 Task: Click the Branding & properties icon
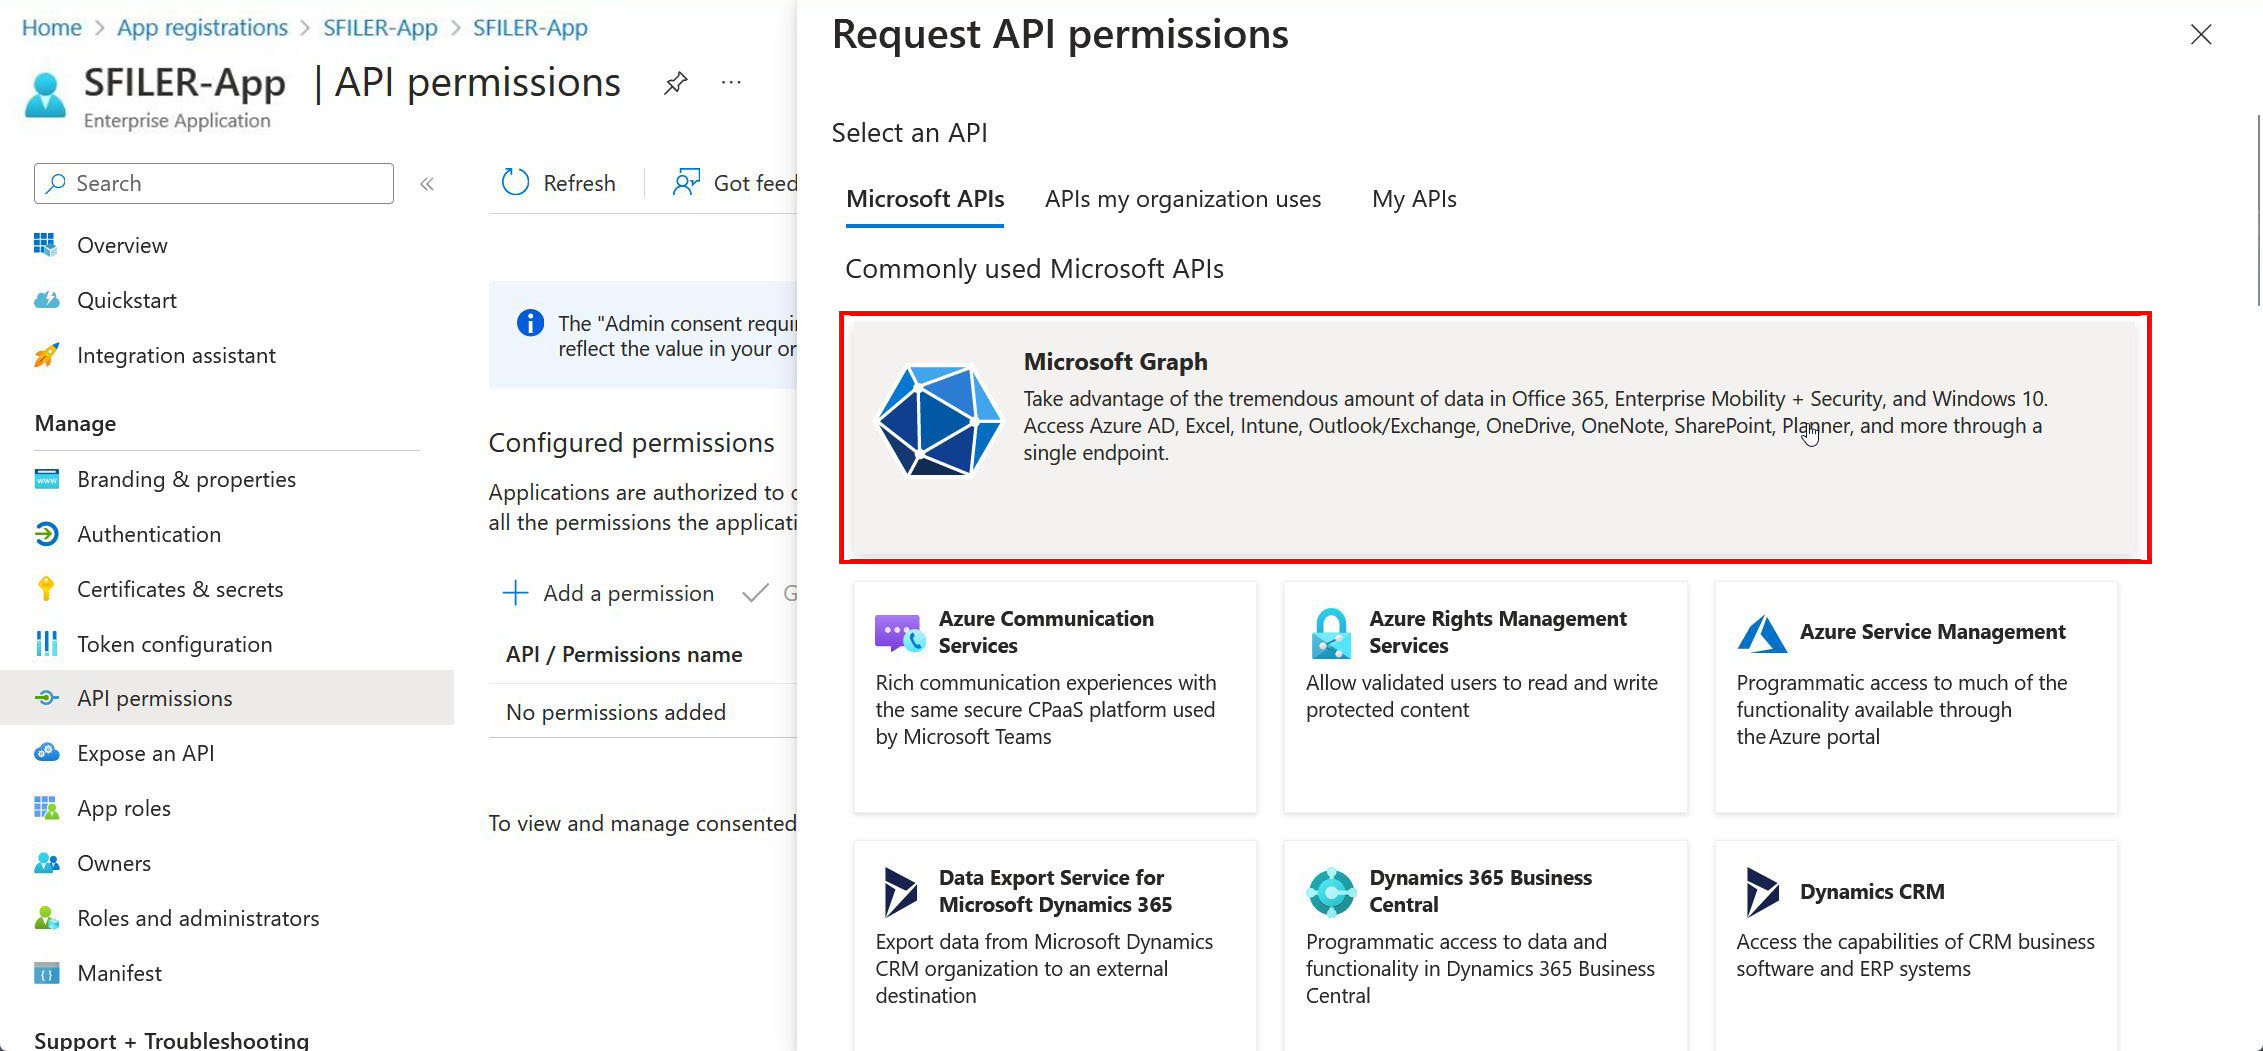coord(46,479)
